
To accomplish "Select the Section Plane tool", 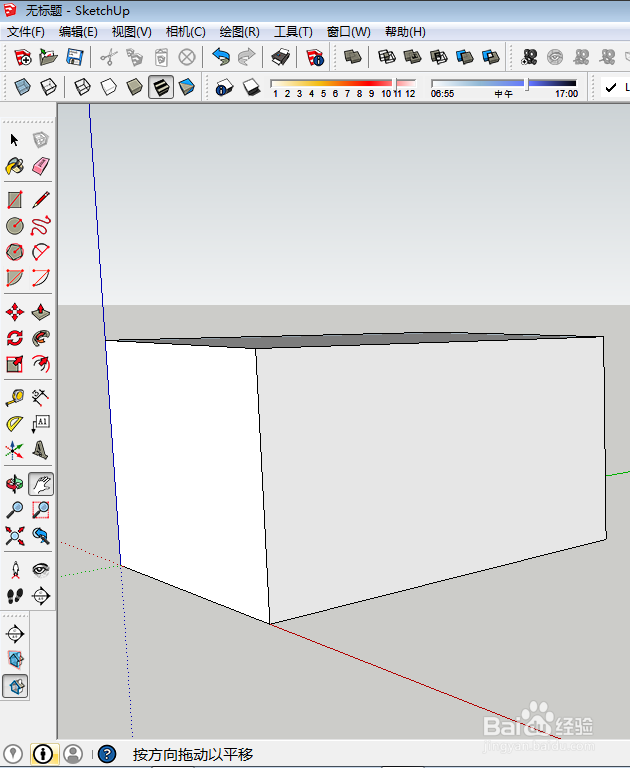I will (x=41, y=596).
